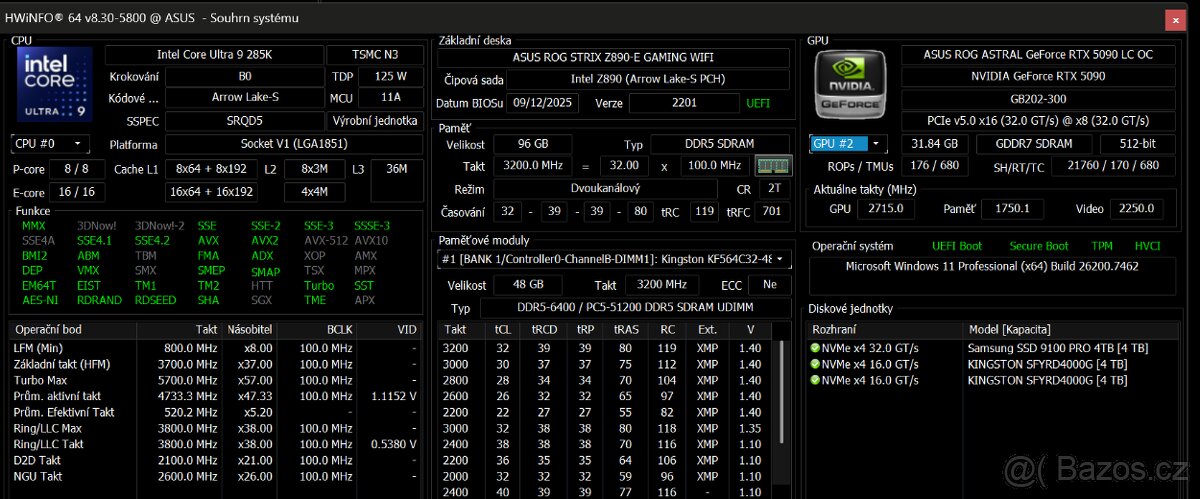Screen dimensions: 1200x499
Task: Select the GB202-300 GPU chip field
Action: tap(1038, 98)
